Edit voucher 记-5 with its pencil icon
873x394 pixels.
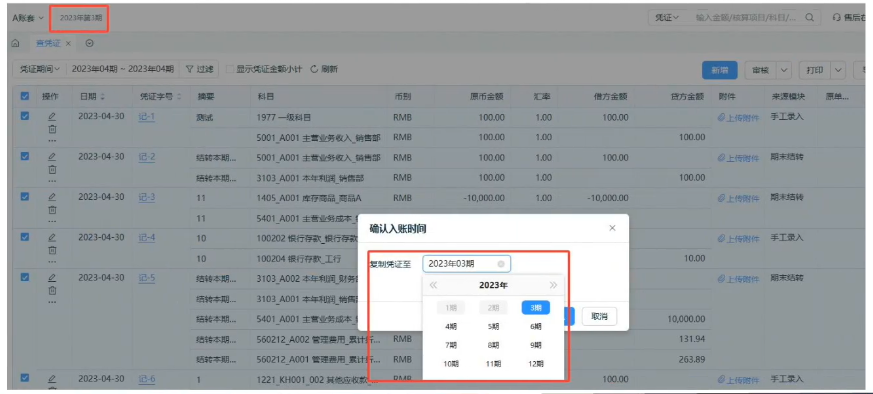[x=52, y=277]
